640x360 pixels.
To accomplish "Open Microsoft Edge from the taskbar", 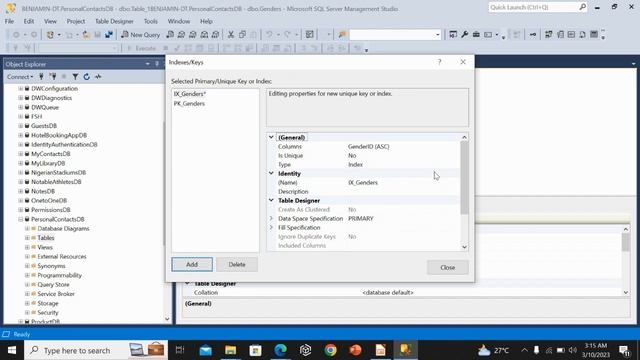I will point(280,350).
